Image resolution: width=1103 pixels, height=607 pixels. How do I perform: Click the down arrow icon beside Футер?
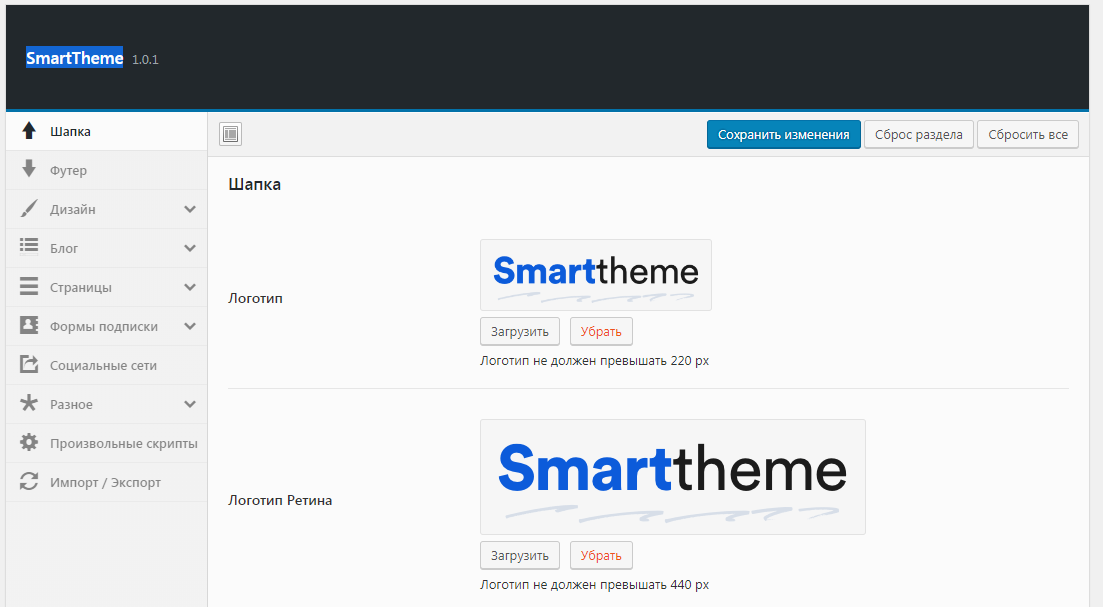tap(29, 170)
